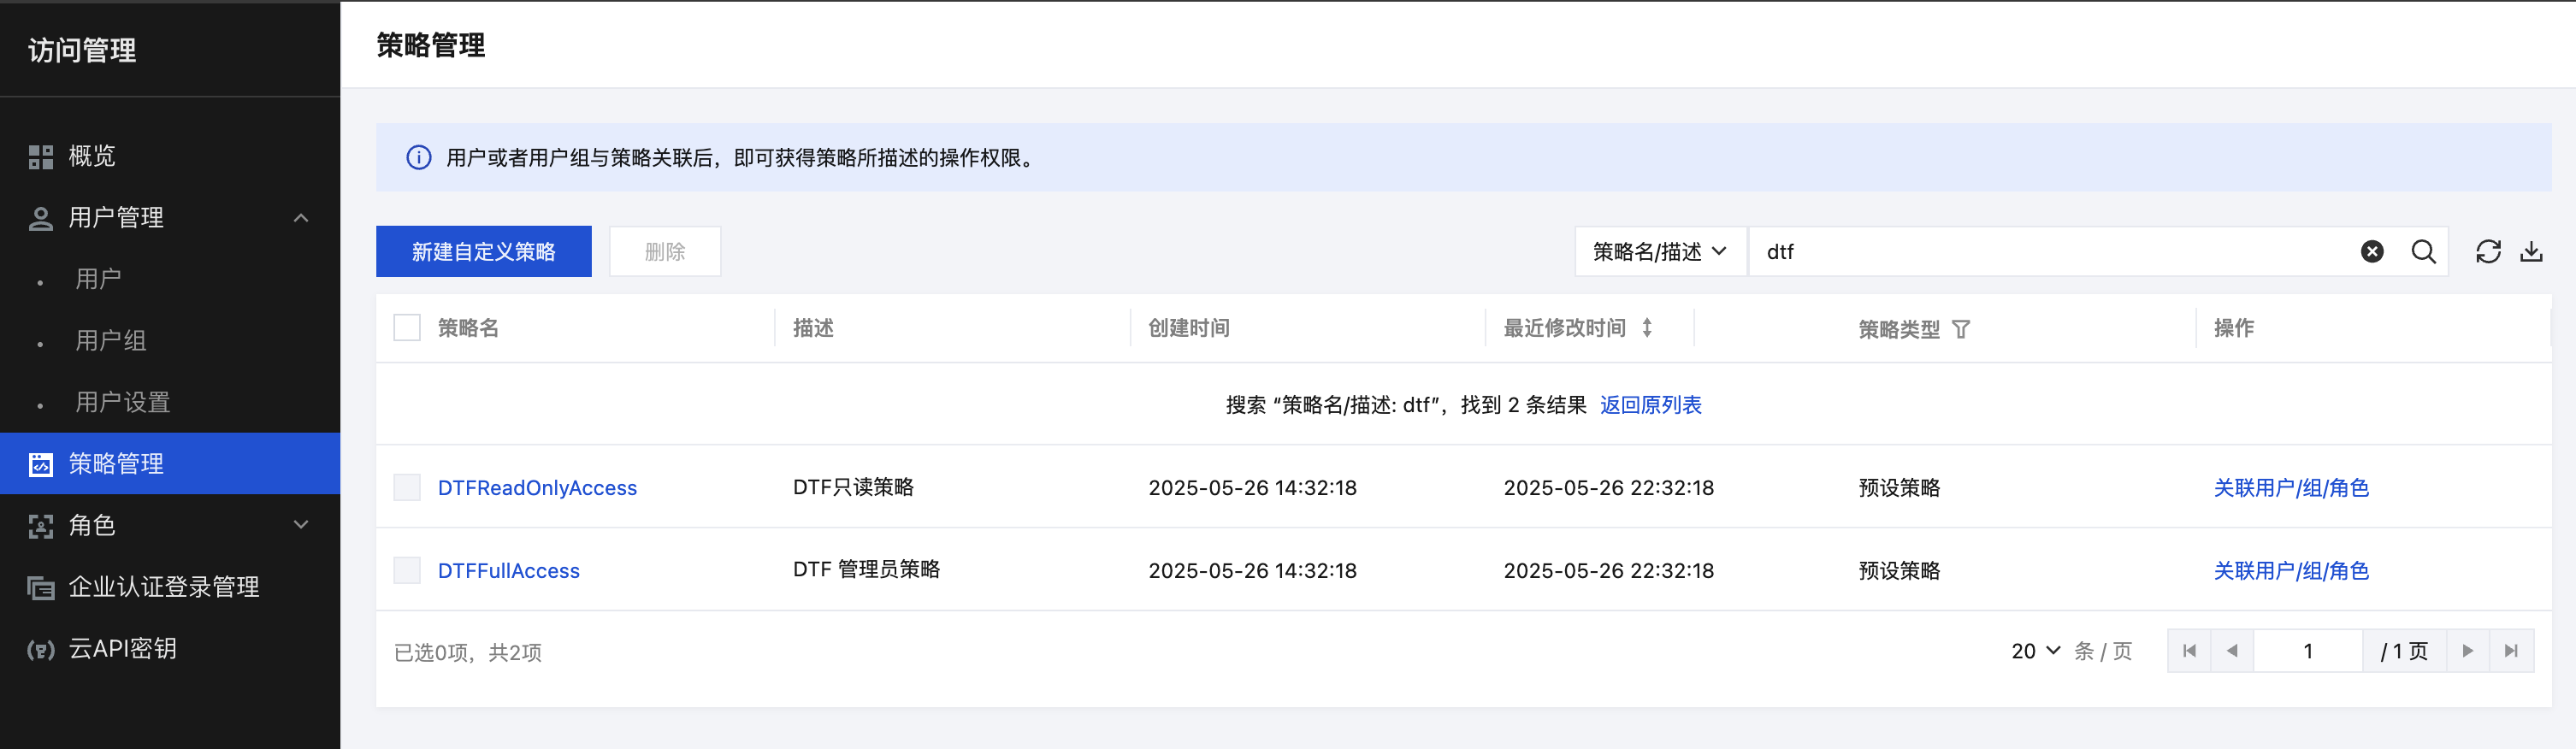Open the 策略名/描述 search type dropdown
The image size is (2576, 749).
click(1659, 252)
